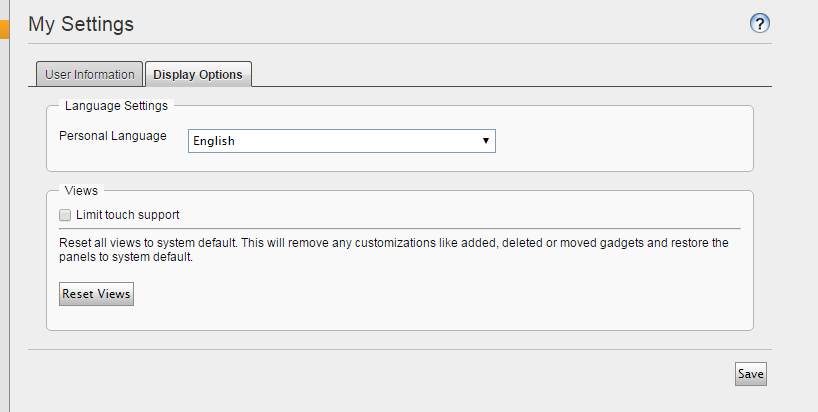
Task: Open the Personal Language combo box
Action: [x=342, y=141]
